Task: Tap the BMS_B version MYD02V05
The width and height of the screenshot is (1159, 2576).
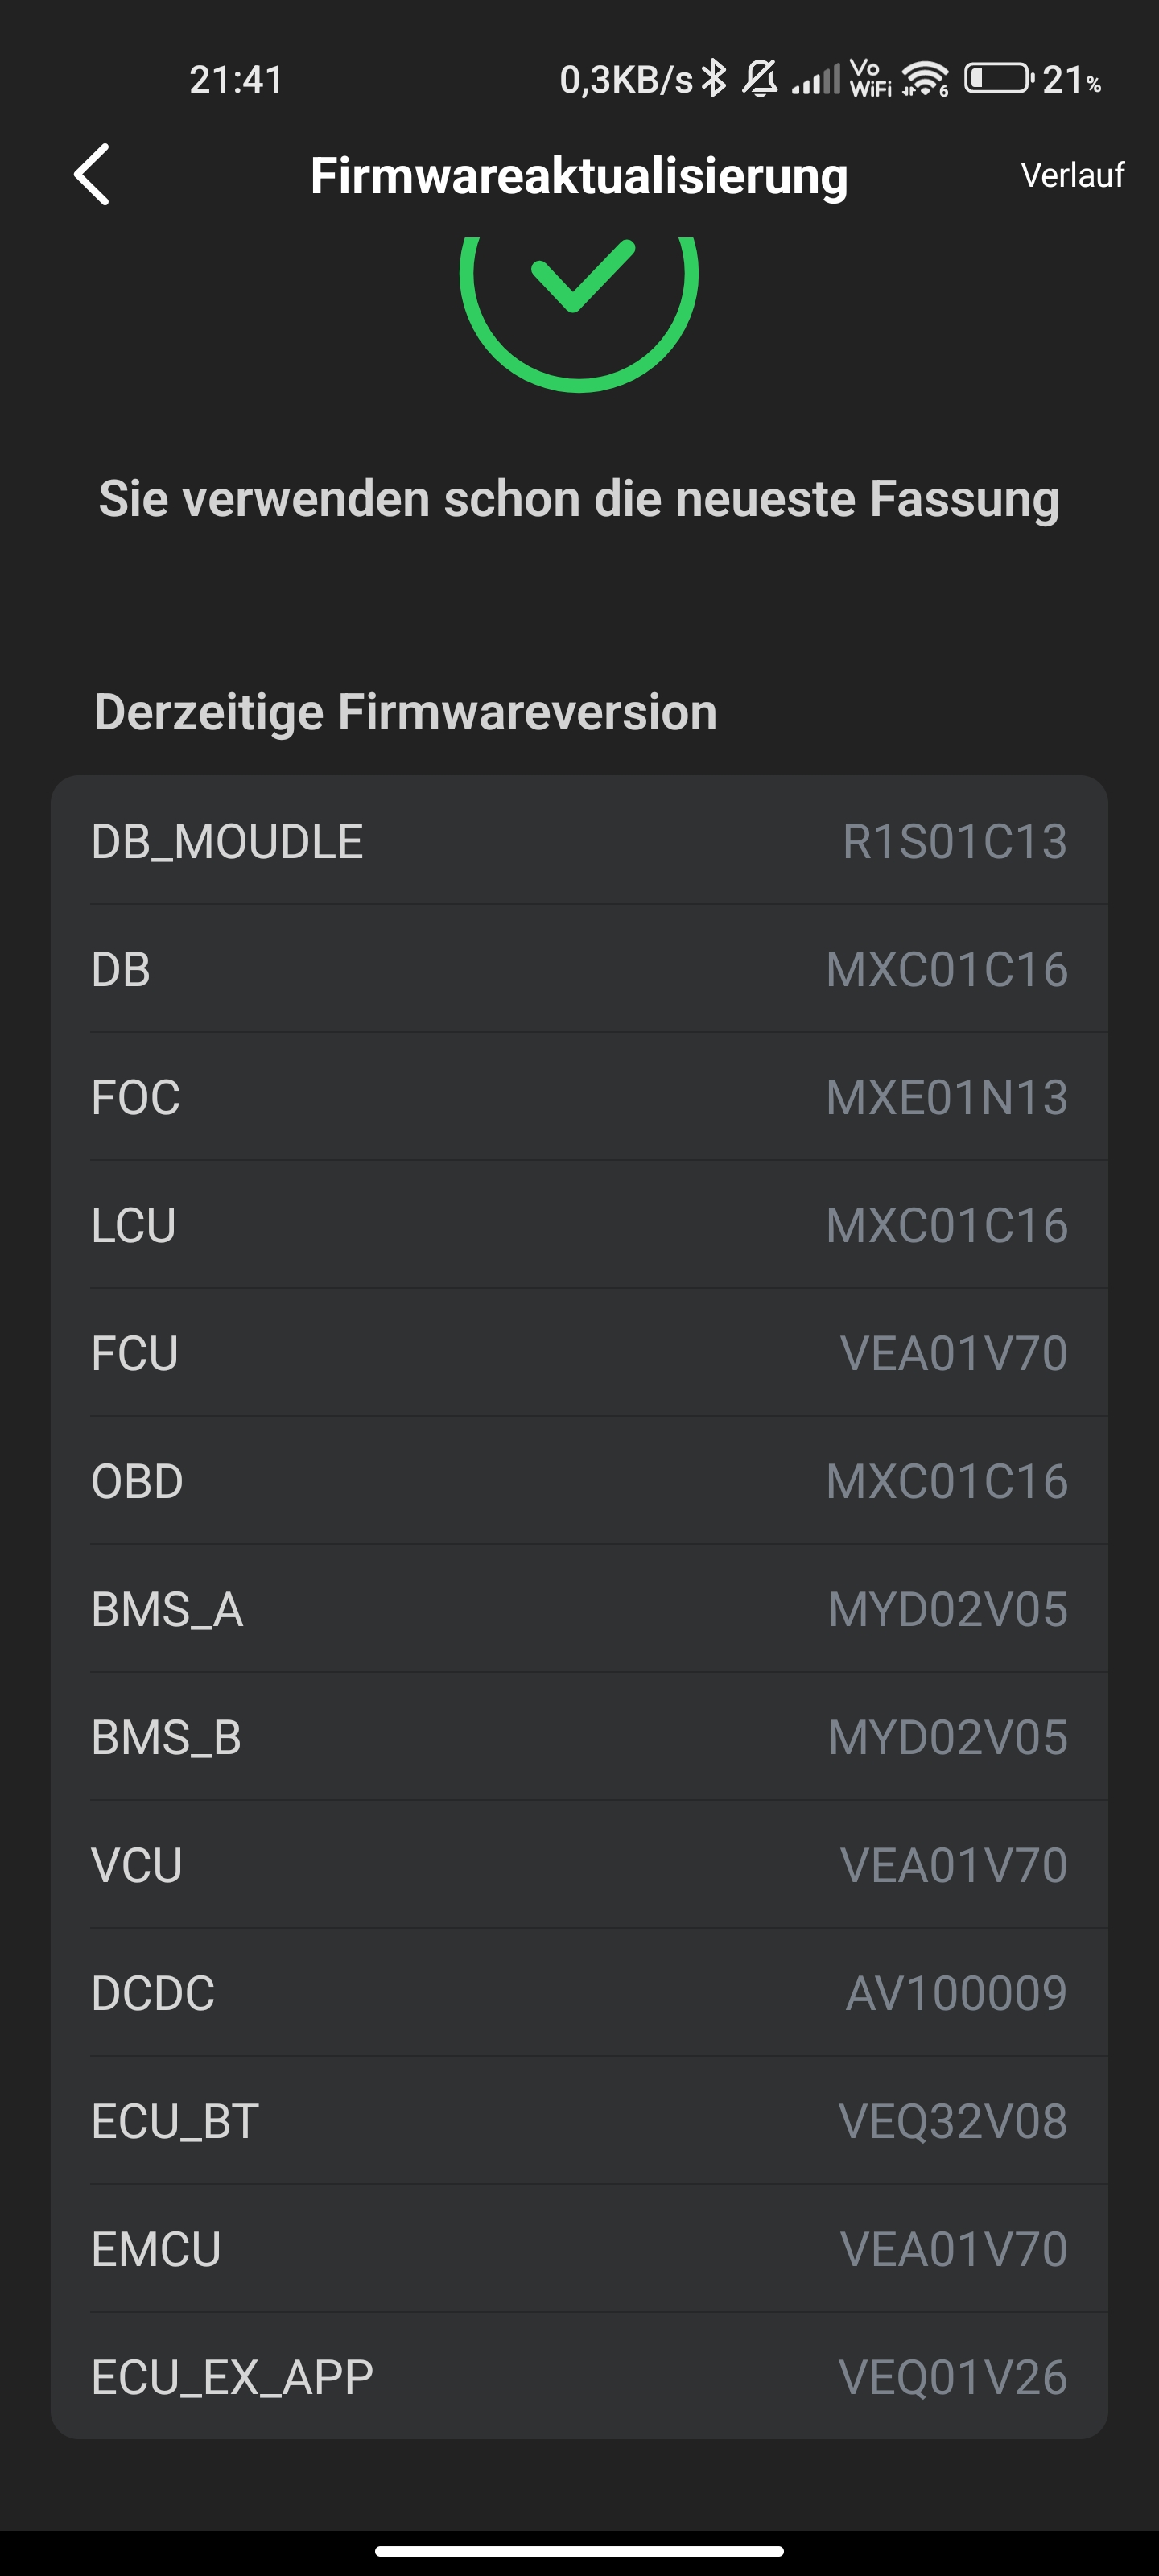Action: coord(947,1737)
